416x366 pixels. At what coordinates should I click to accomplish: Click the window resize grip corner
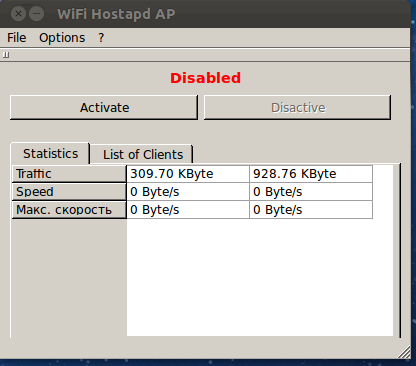404,353
